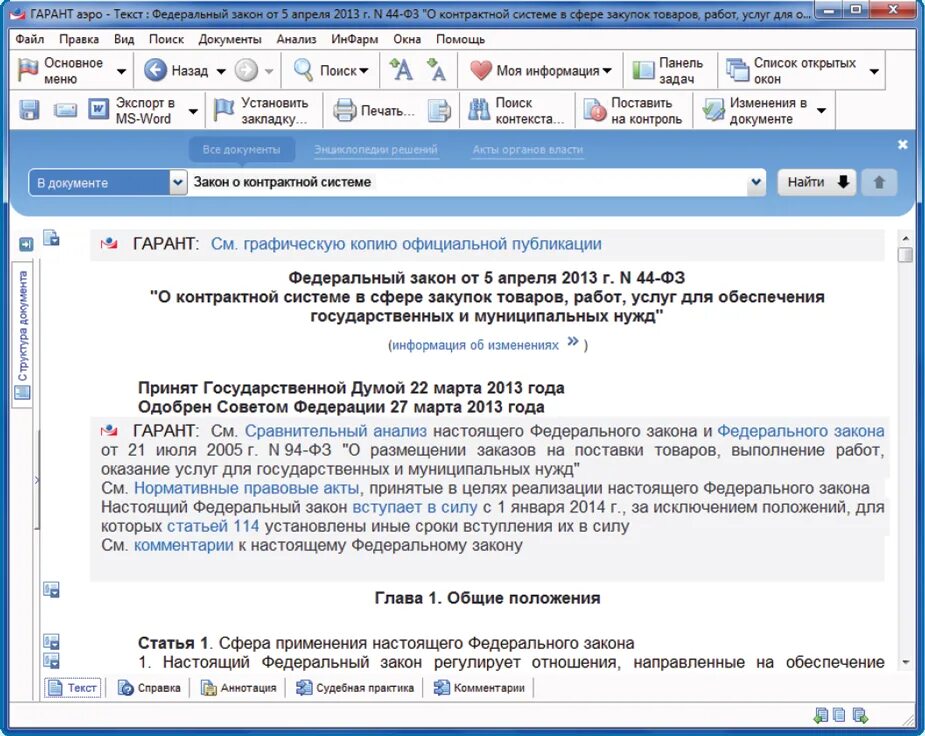
Task: Click the Найти search button
Action: [817, 182]
